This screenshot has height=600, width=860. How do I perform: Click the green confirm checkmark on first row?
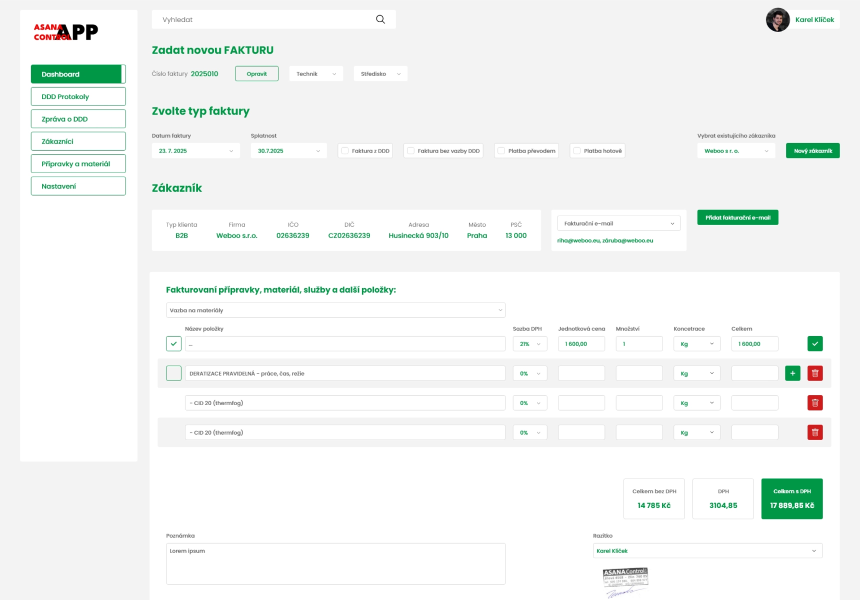pyautogui.click(x=815, y=344)
